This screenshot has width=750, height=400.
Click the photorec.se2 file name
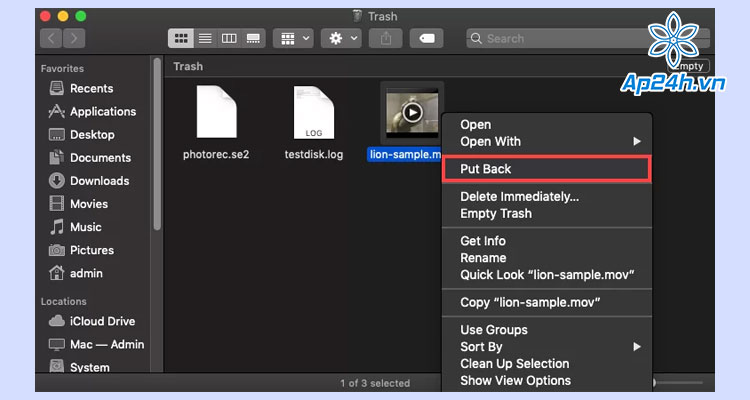(x=216, y=155)
